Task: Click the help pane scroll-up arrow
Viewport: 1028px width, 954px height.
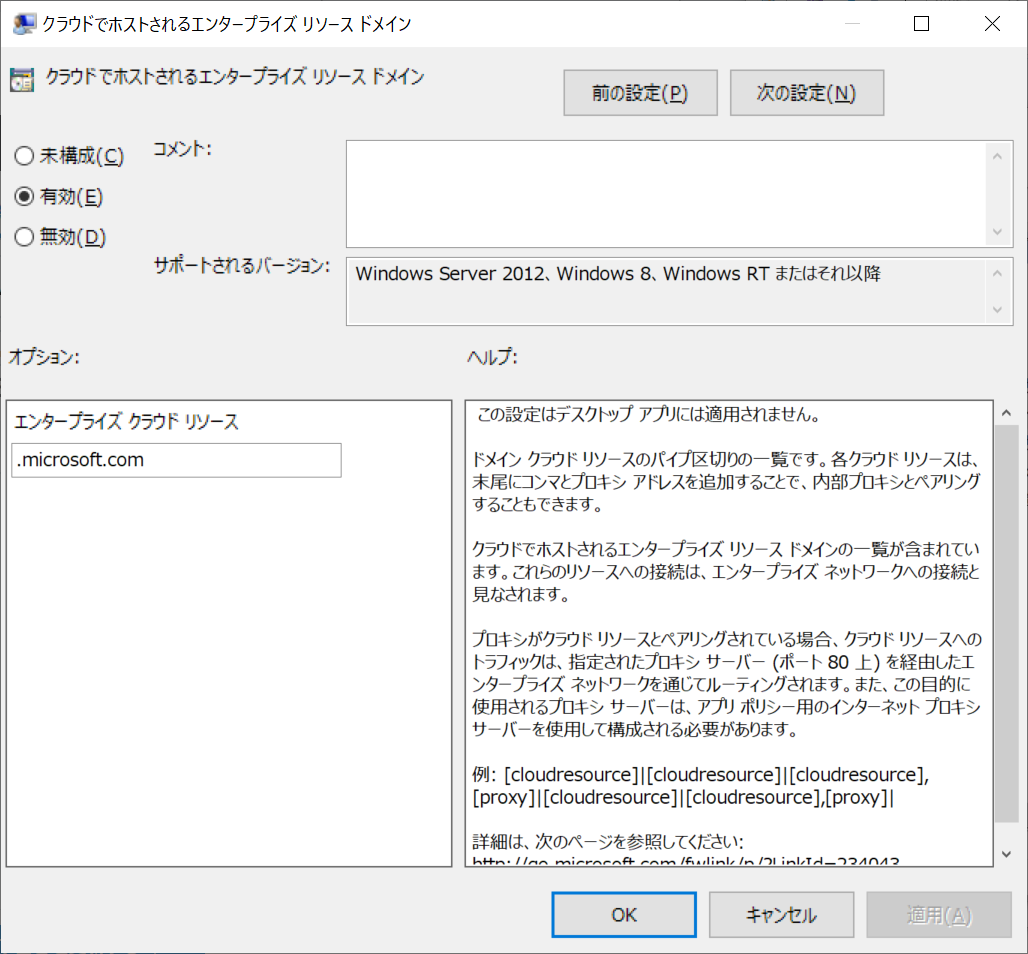Action: click(1006, 413)
